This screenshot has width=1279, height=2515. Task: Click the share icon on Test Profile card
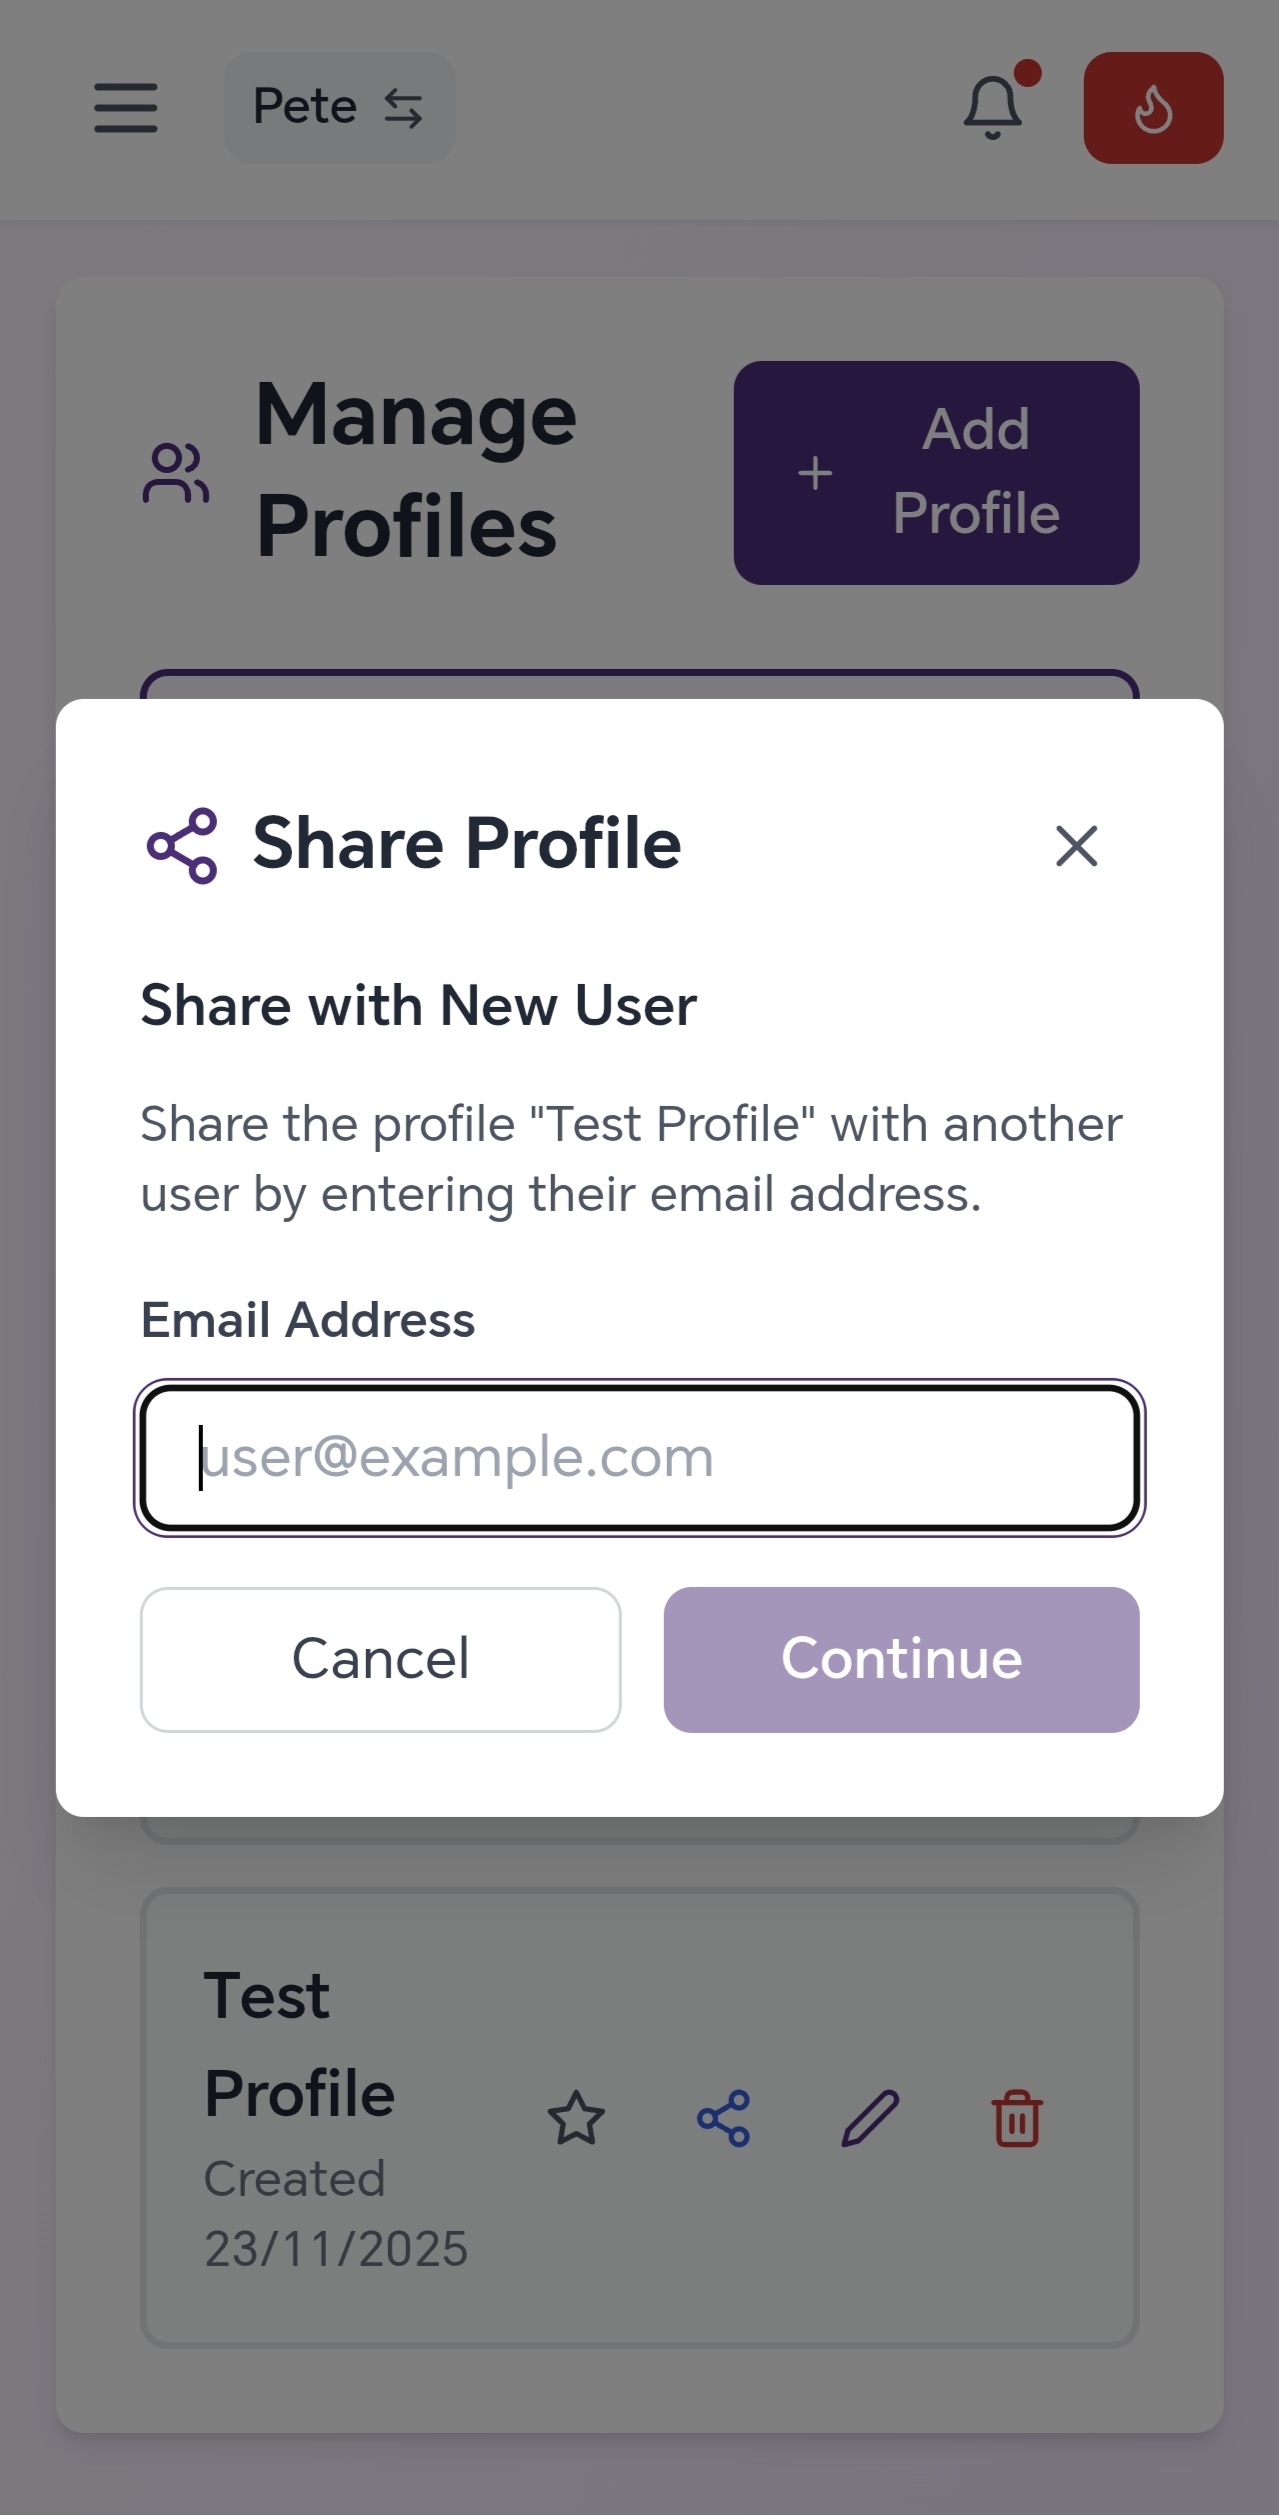[723, 2118]
